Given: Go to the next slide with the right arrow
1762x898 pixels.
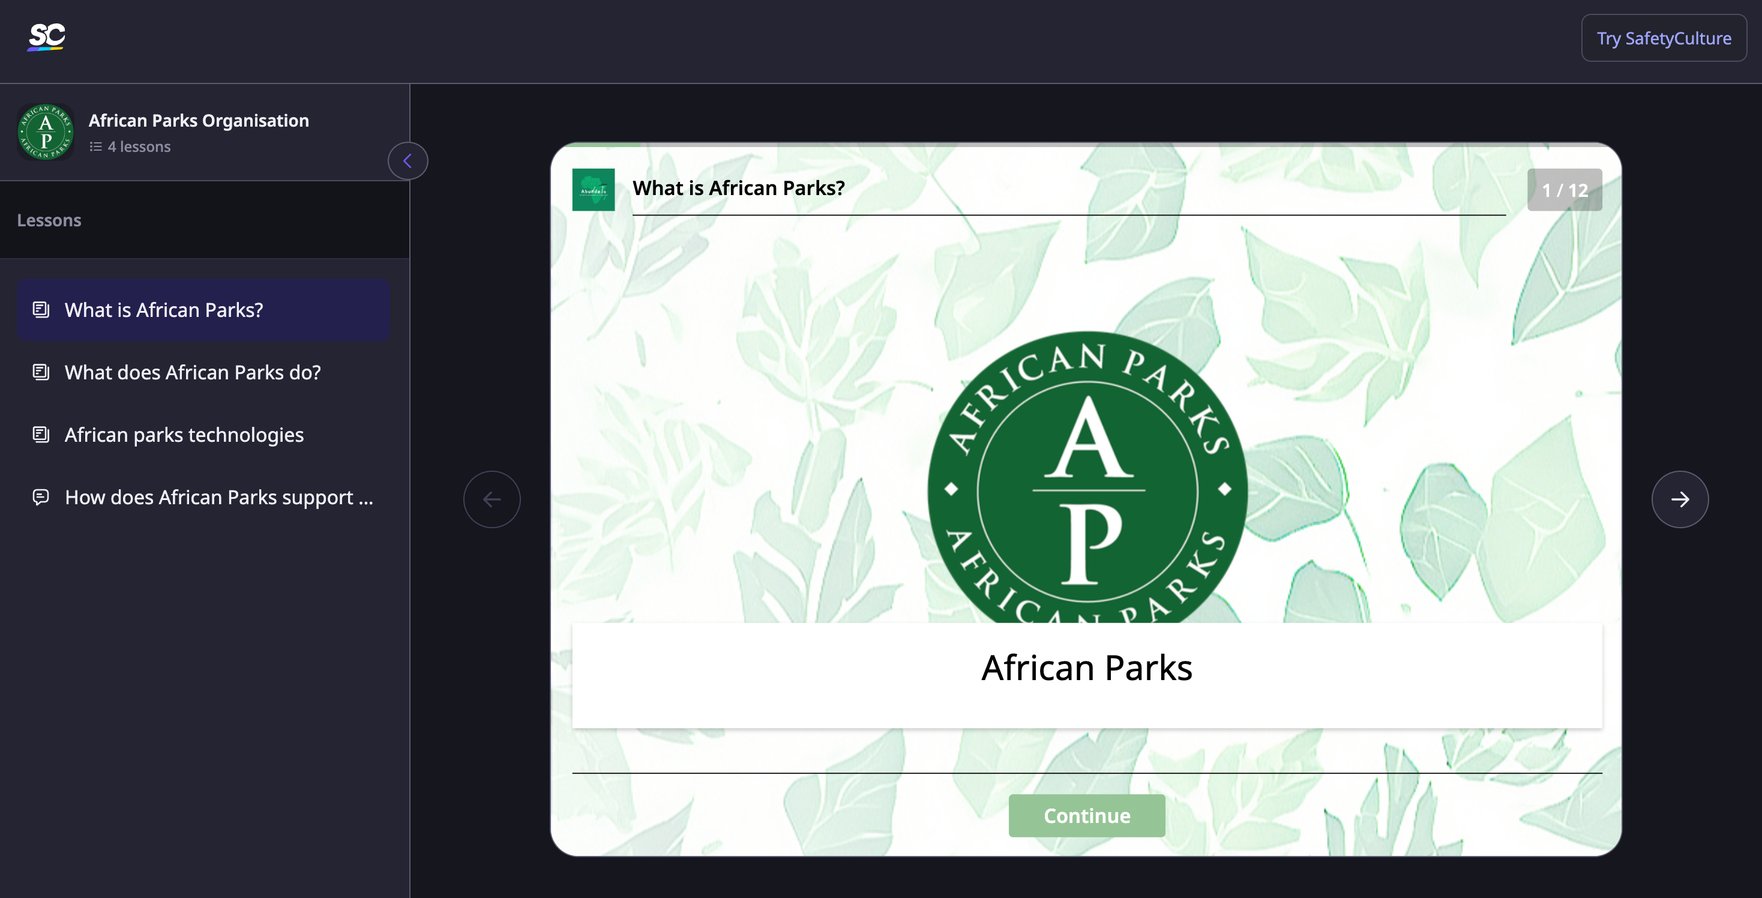Looking at the screenshot, I should [x=1680, y=499].
